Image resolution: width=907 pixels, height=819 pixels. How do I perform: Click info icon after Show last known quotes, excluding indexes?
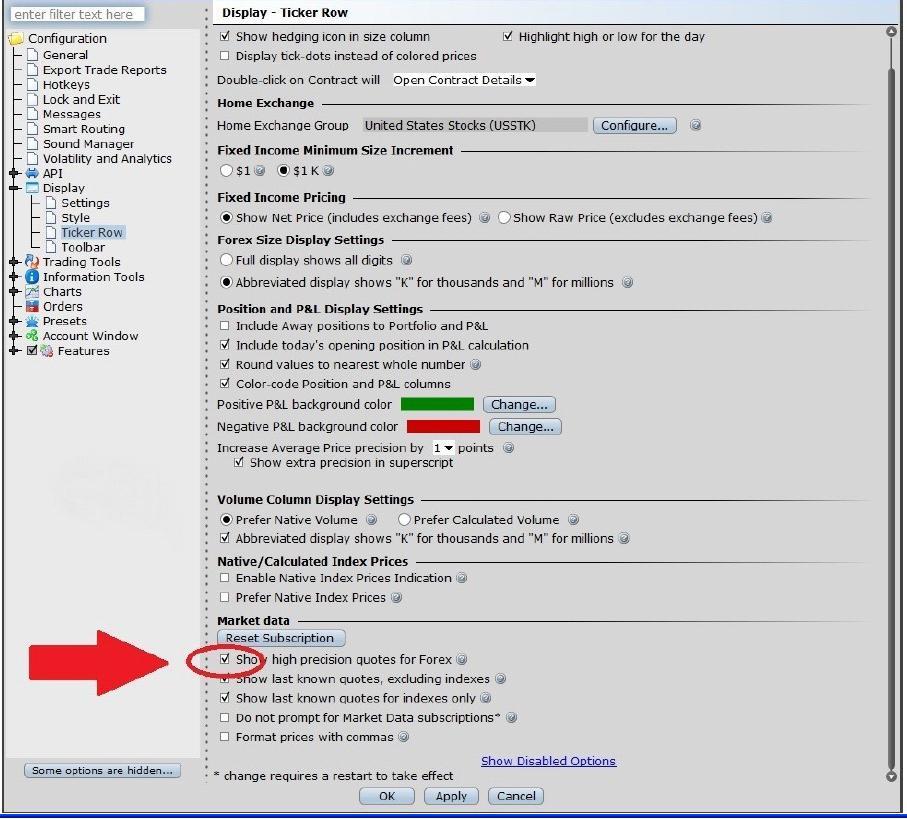coord(500,679)
